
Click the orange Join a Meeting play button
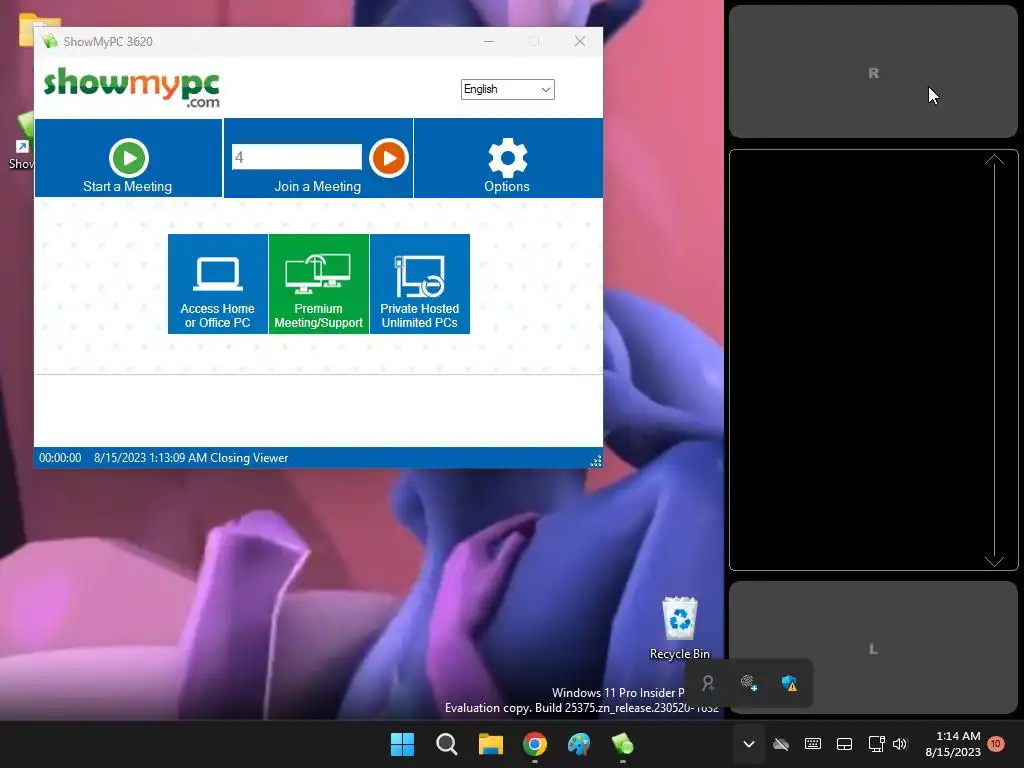pyautogui.click(x=389, y=157)
